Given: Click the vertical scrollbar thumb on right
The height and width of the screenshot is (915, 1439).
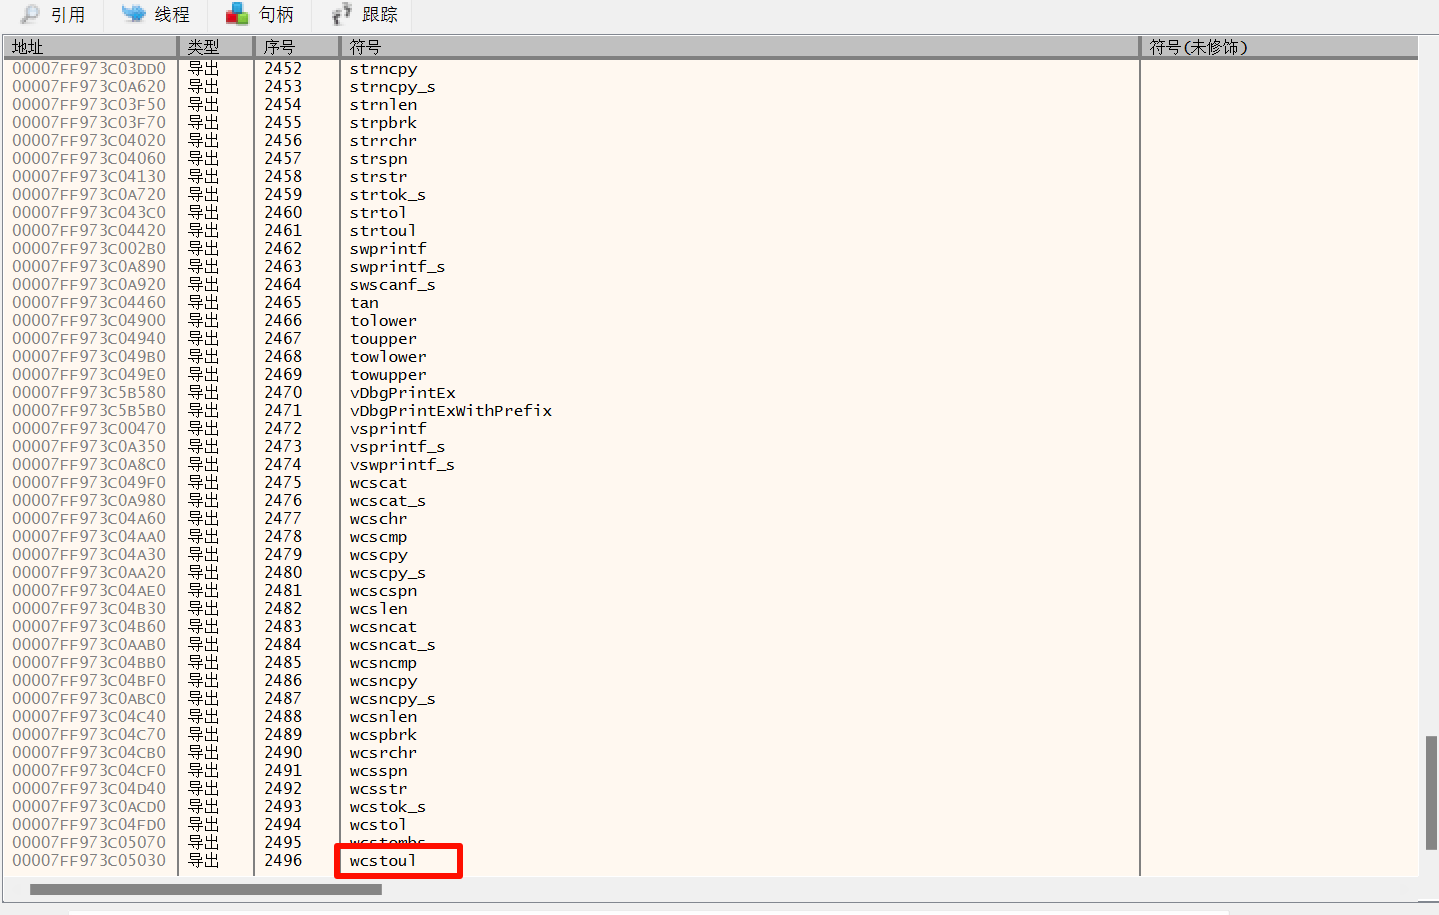Looking at the screenshot, I should (1431, 792).
